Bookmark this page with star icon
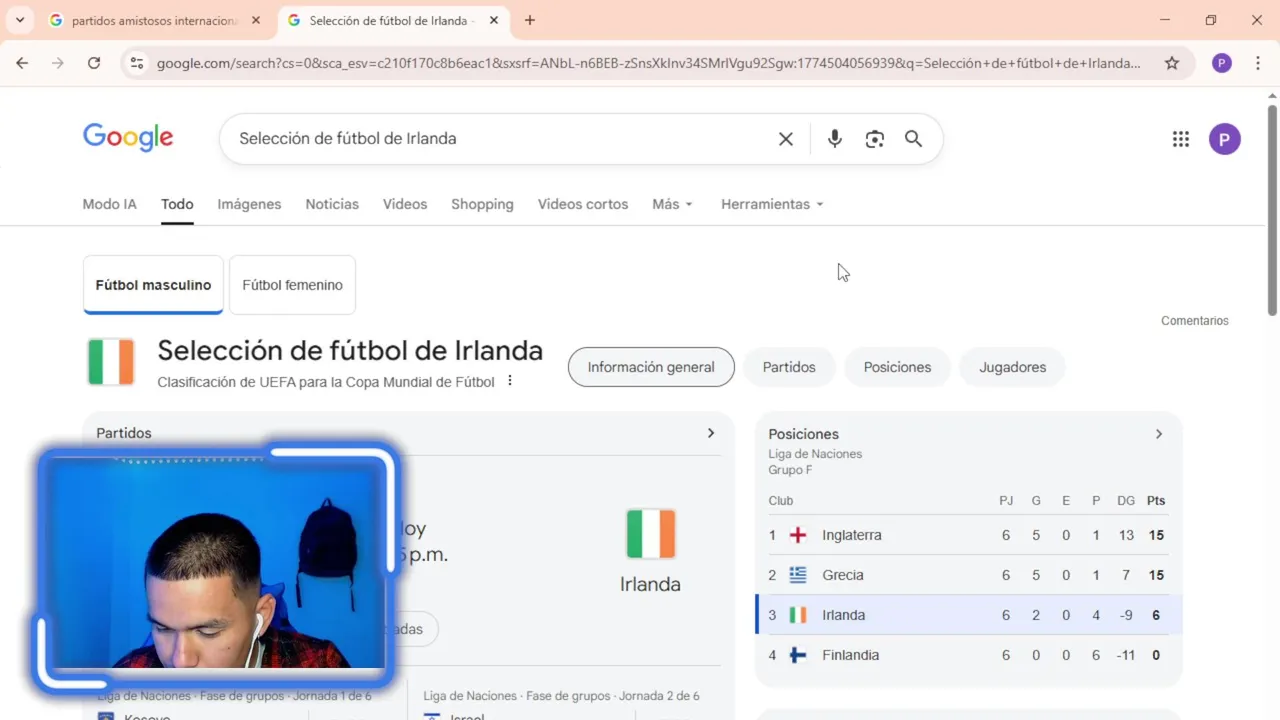The height and width of the screenshot is (720, 1280). (x=1172, y=63)
